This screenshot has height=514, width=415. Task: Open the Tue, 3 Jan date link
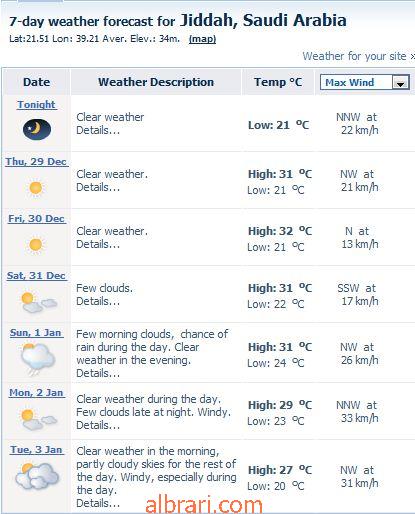tap(36, 449)
